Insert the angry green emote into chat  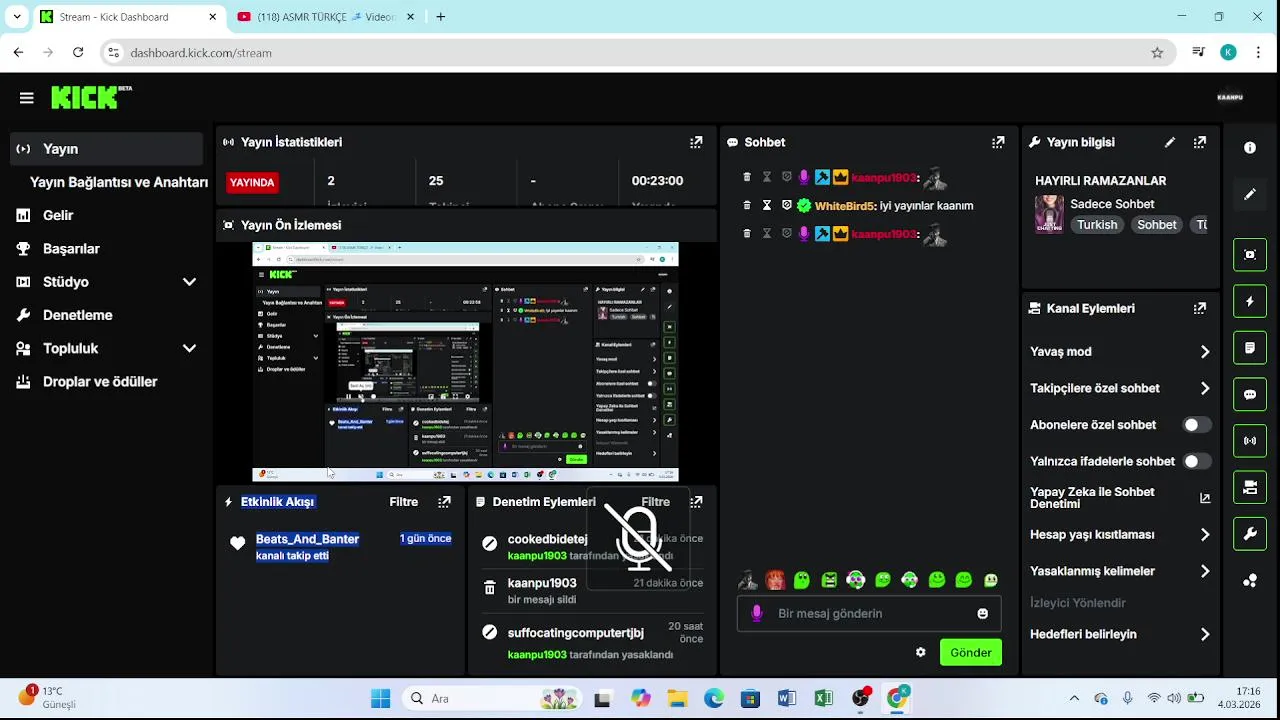(x=829, y=579)
